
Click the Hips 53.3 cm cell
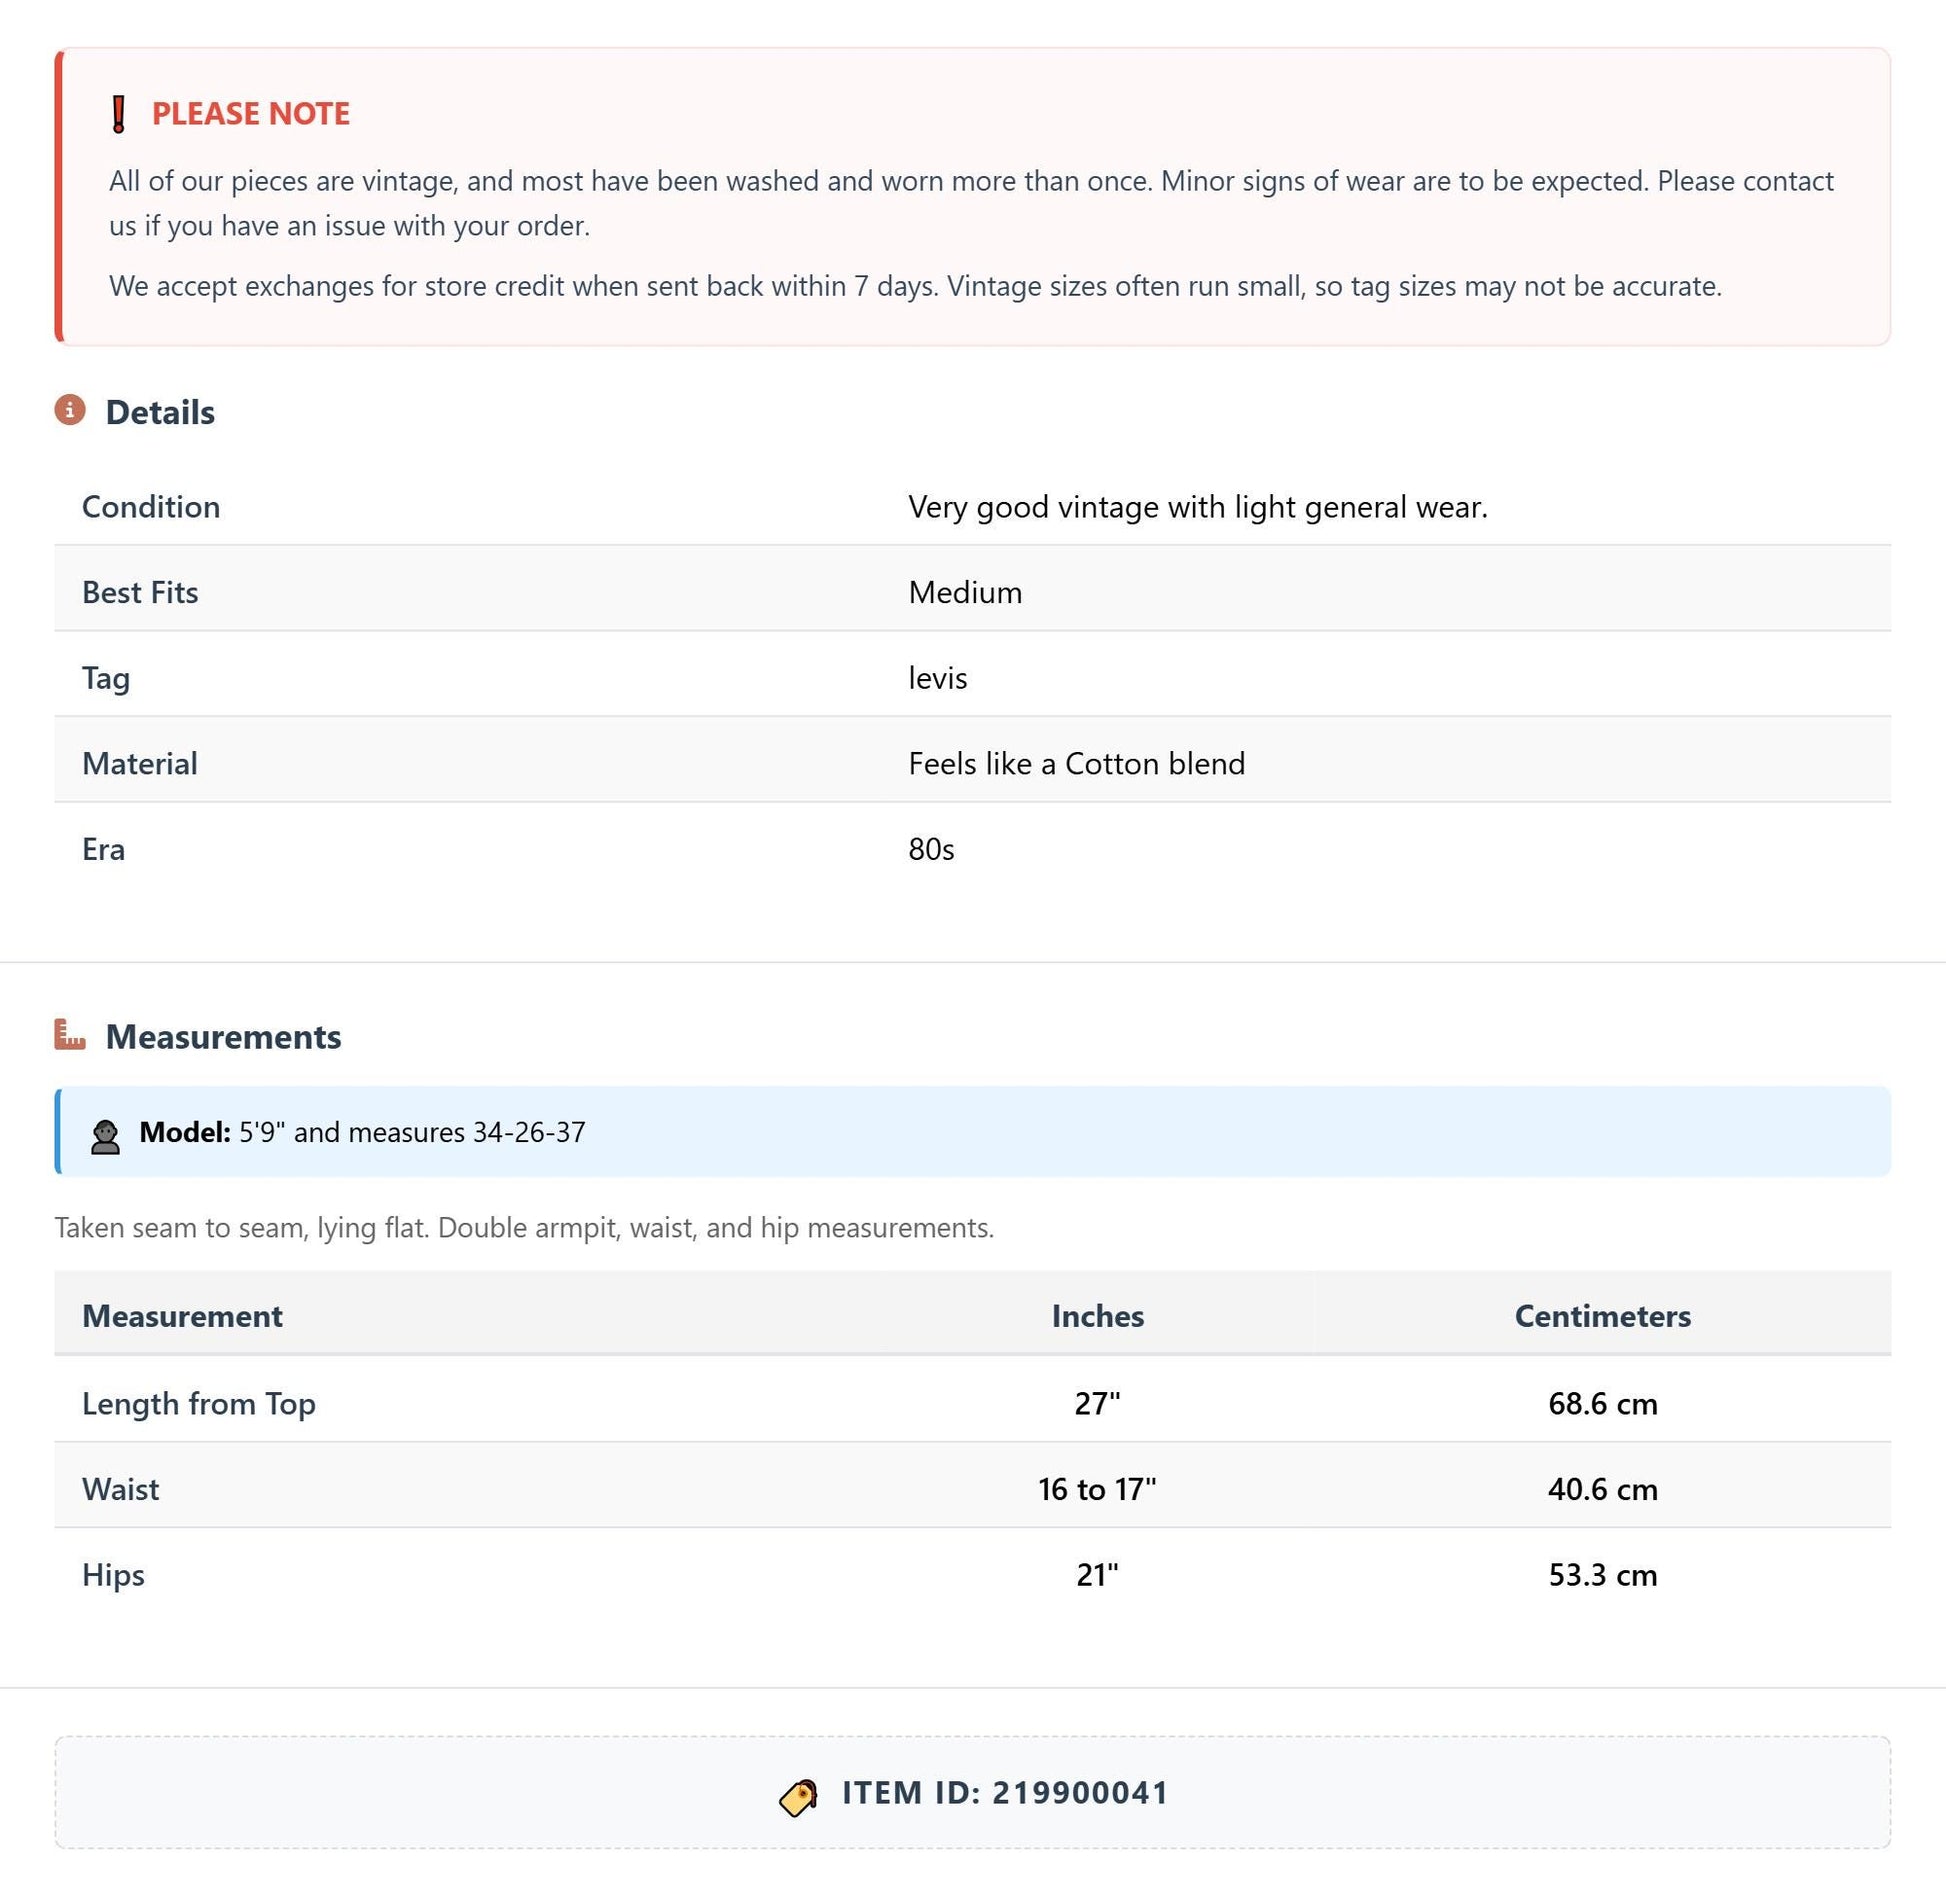coord(1602,1575)
